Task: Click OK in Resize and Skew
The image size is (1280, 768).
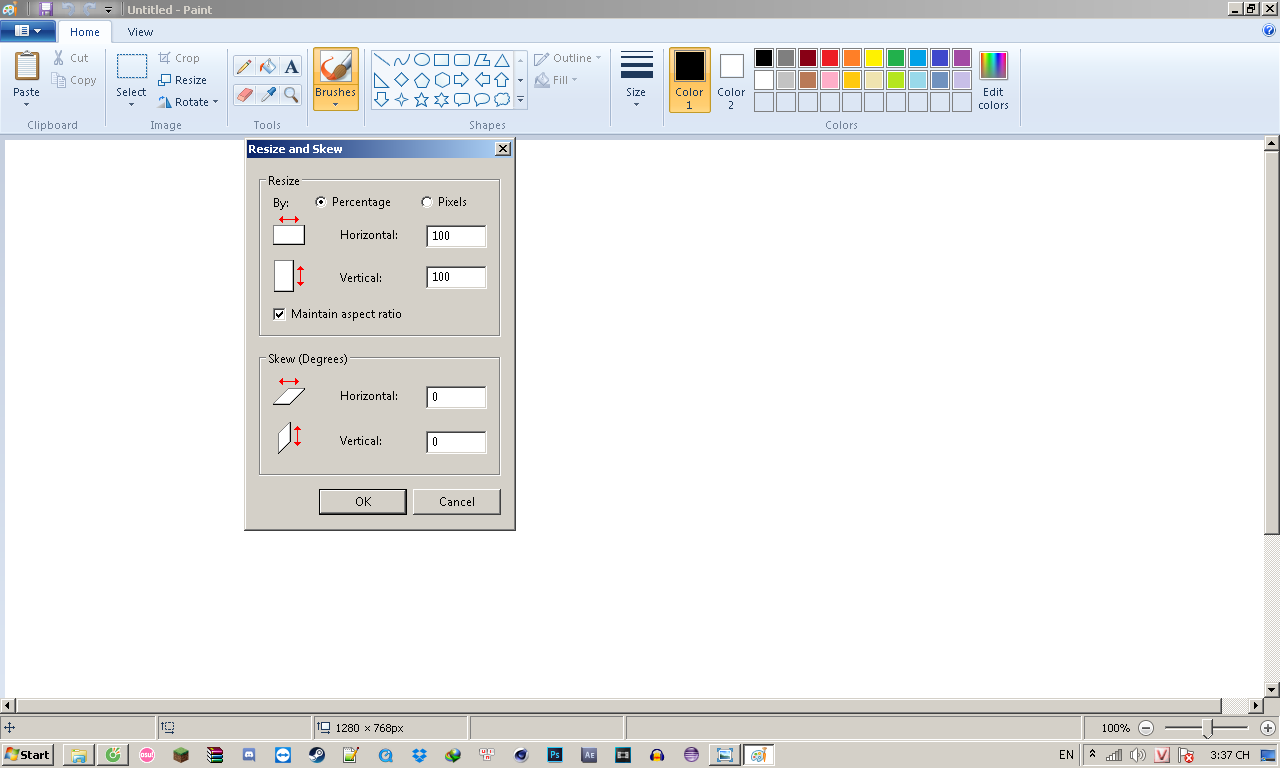Action: 362,502
